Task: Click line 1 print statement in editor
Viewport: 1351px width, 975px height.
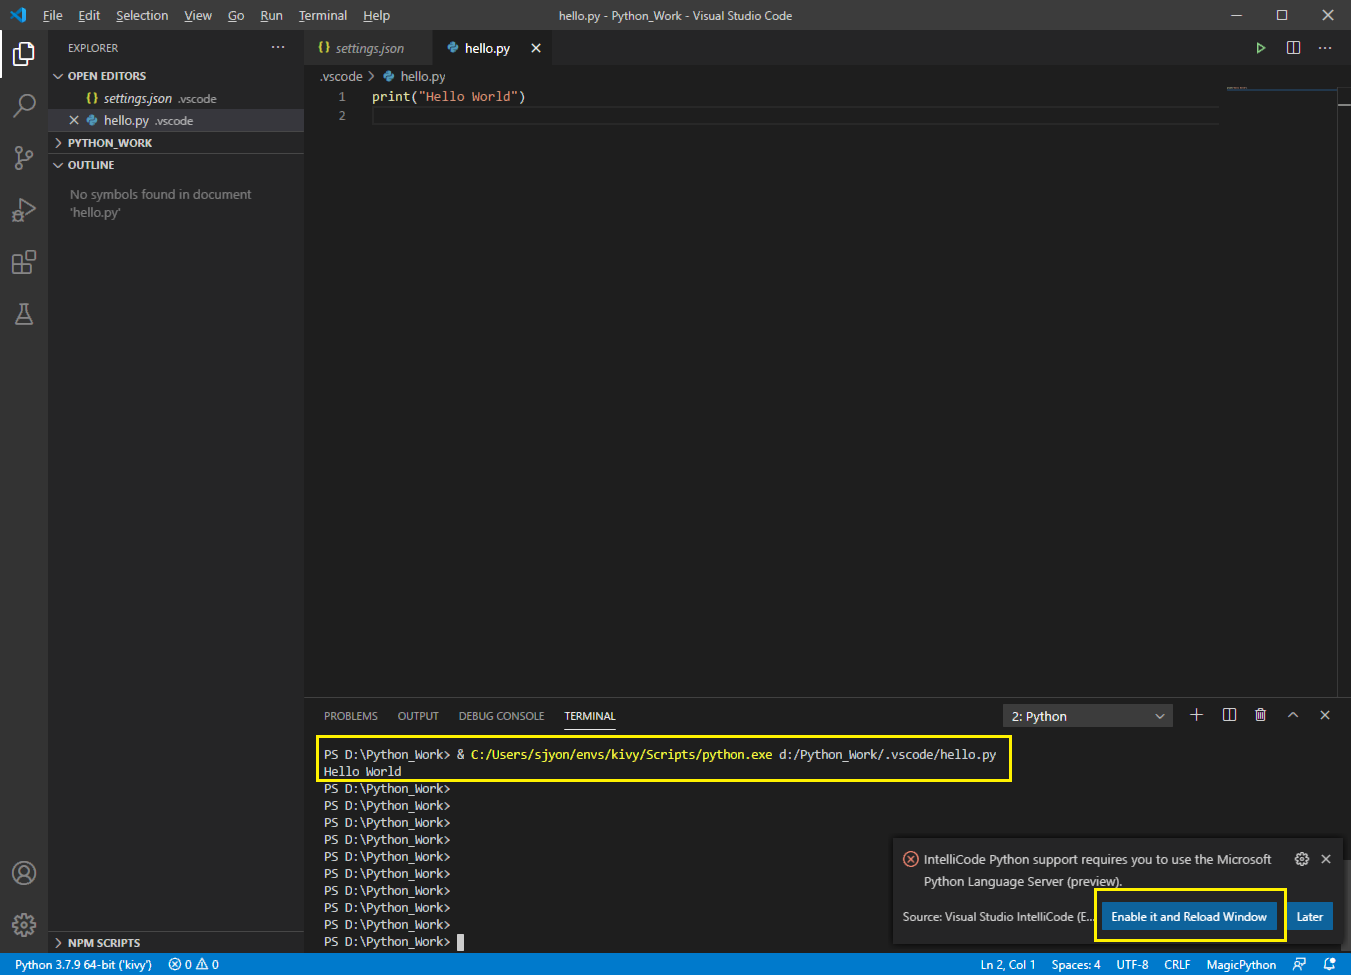Action: [x=448, y=97]
